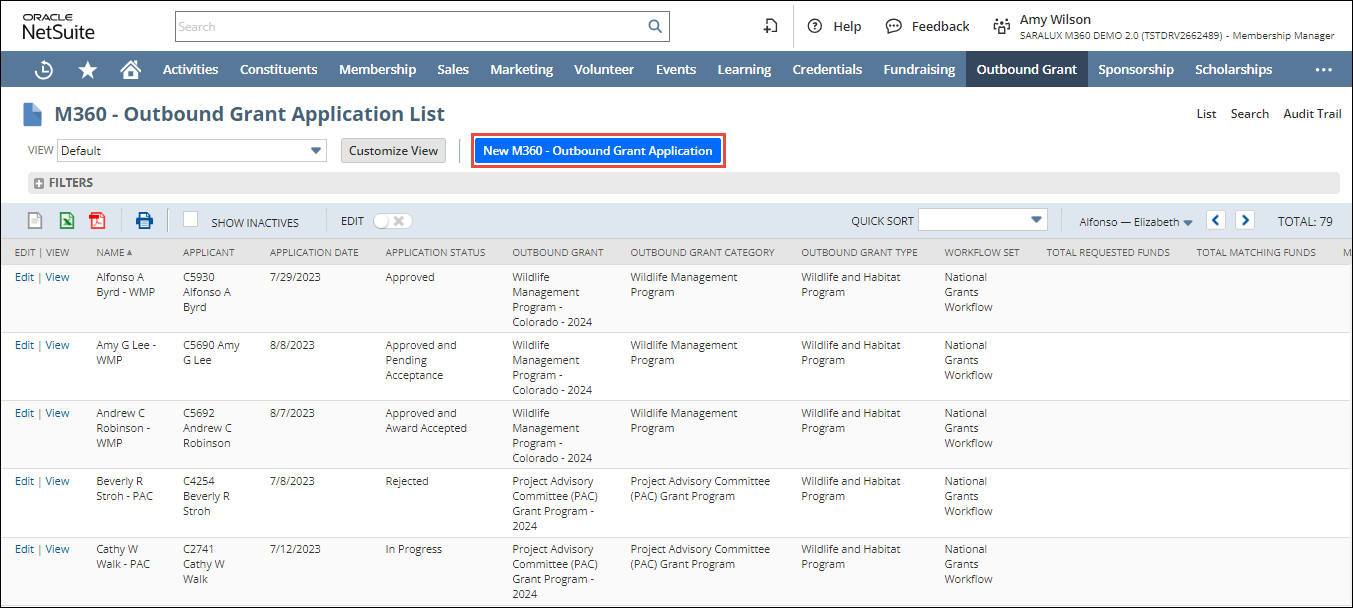Screen dimensions: 1353x608
Task: Export list as PDF icon
Action: [97, 221]
